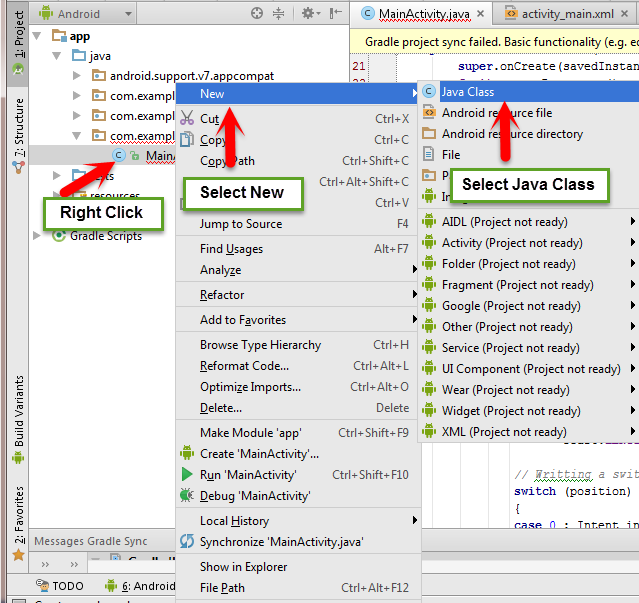The width and height of the screenshot is (639, 603).
Task: Switch to MainActivity.java editor tab
Action: pos(424,14)
